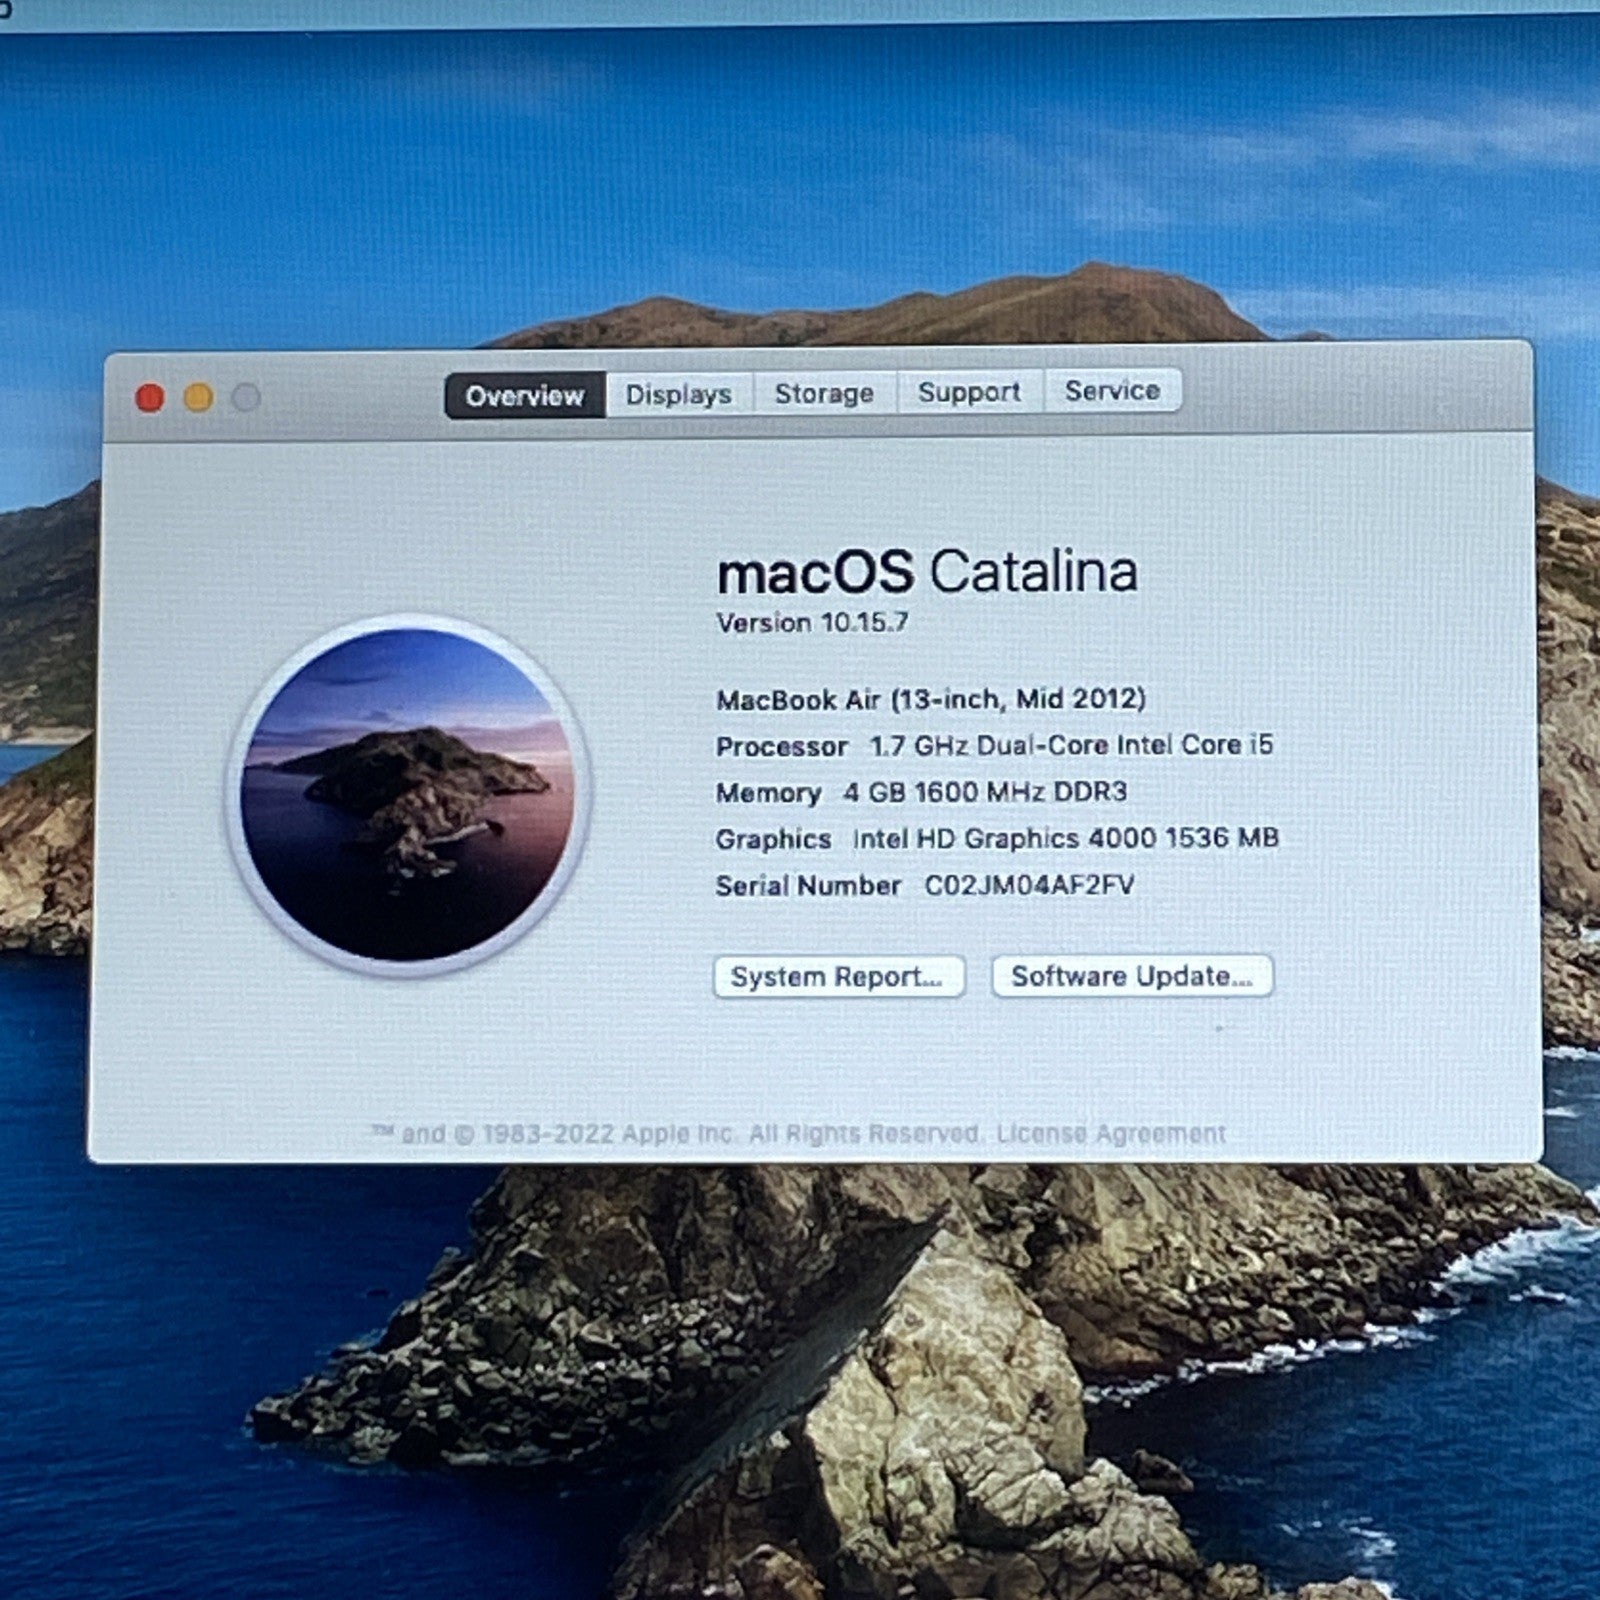Click the serial number C02JM04AF2FV
Viewport: 1600px width, 1600px height.
[1028, 885]
